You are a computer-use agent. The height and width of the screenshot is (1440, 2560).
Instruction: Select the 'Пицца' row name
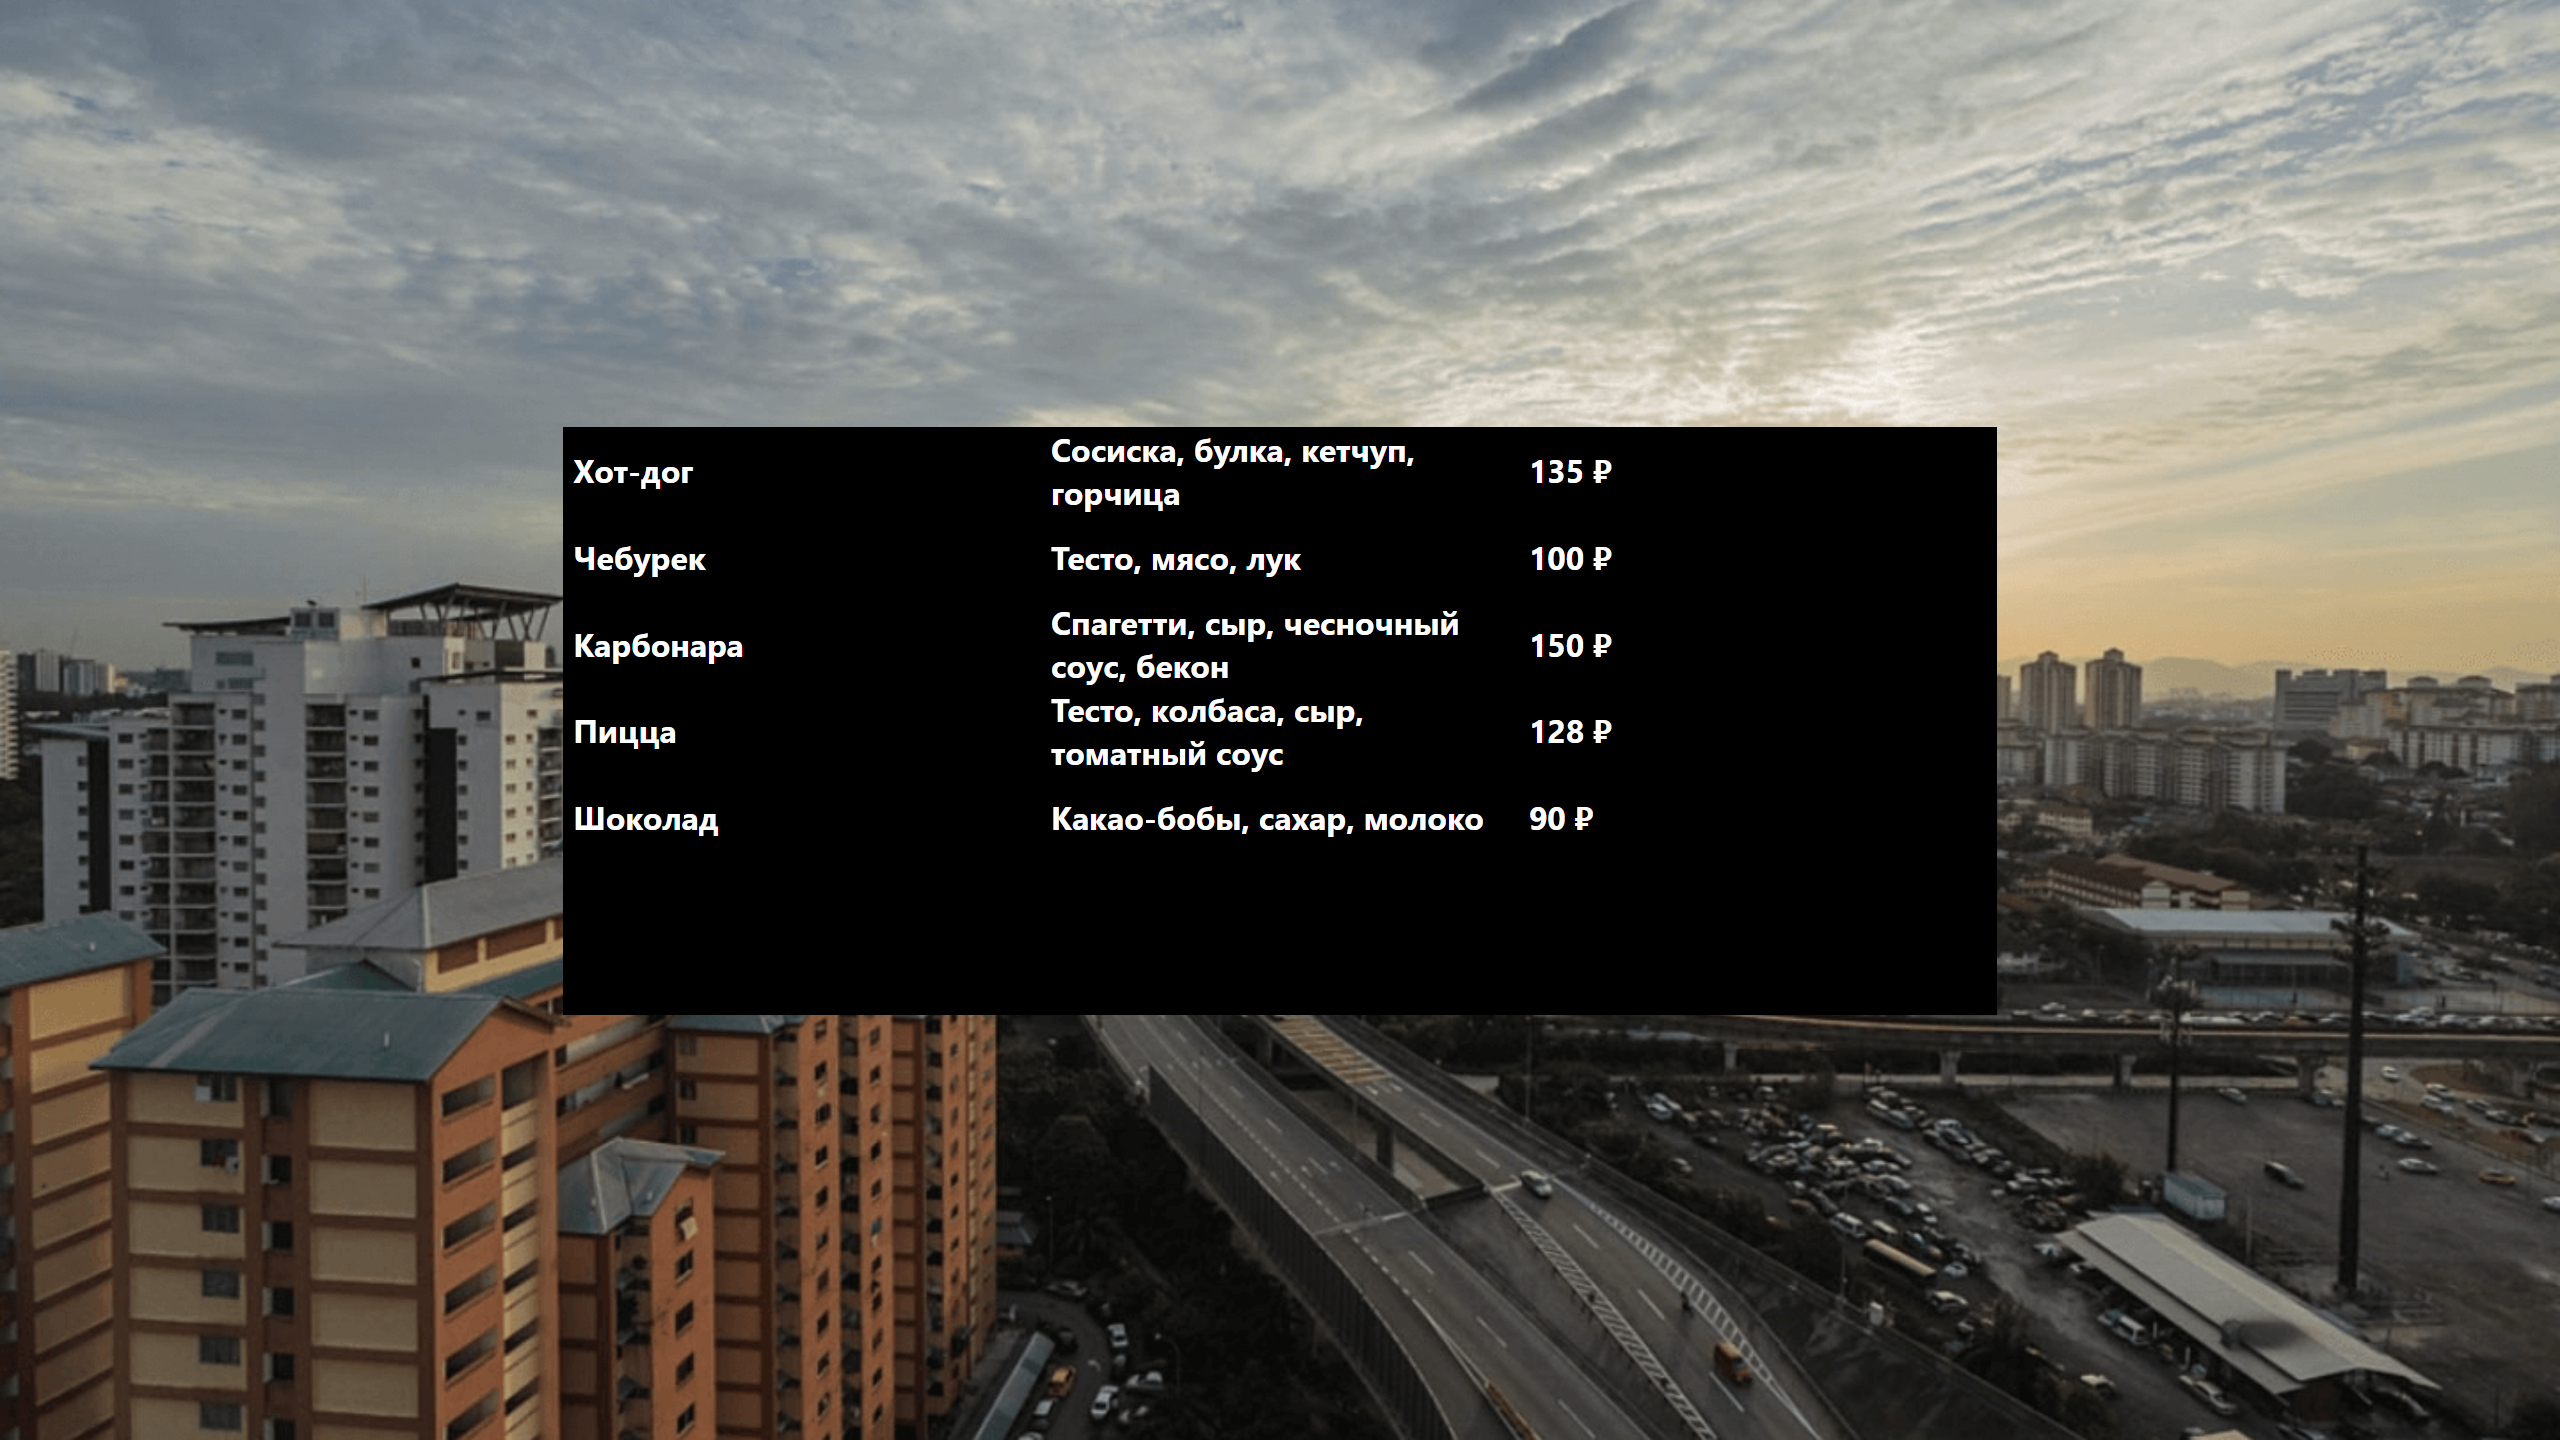point(625,733)
